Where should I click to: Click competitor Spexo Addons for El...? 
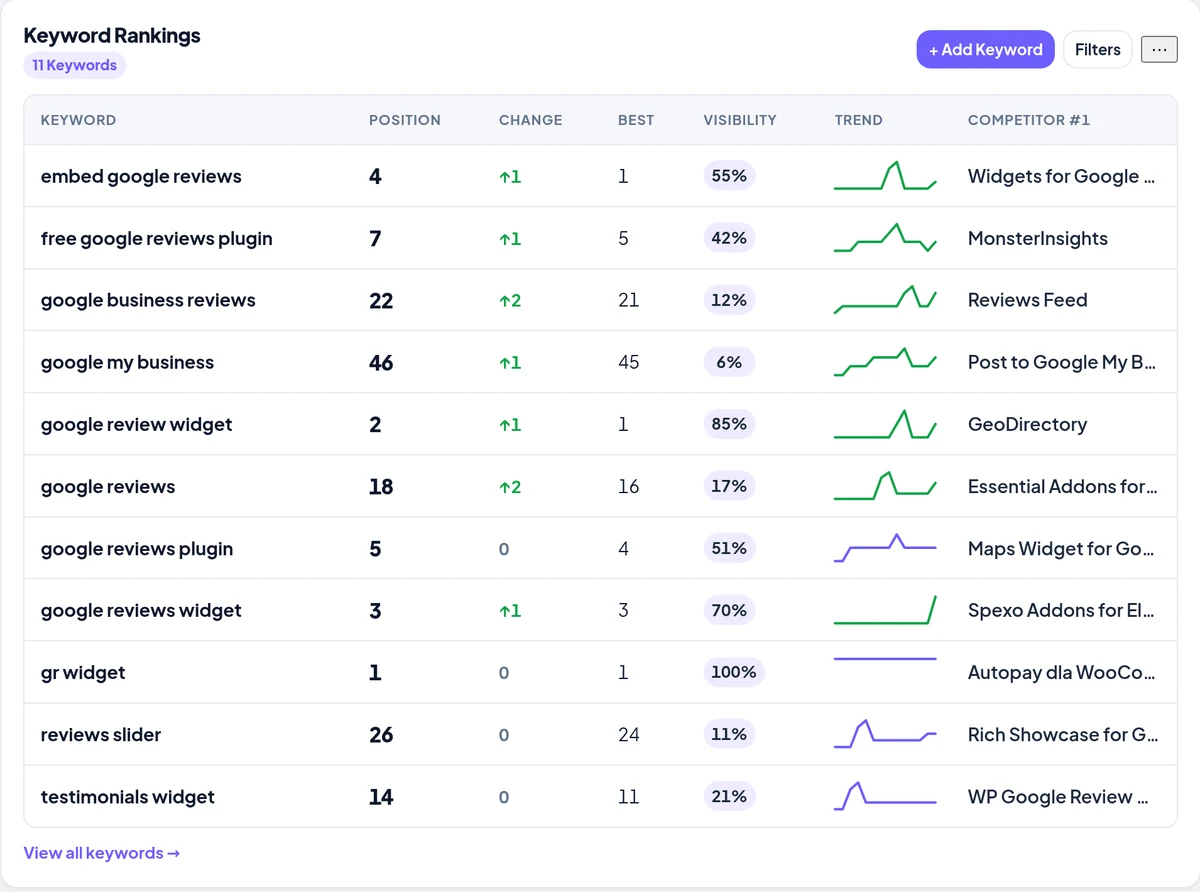[1062, 610]
